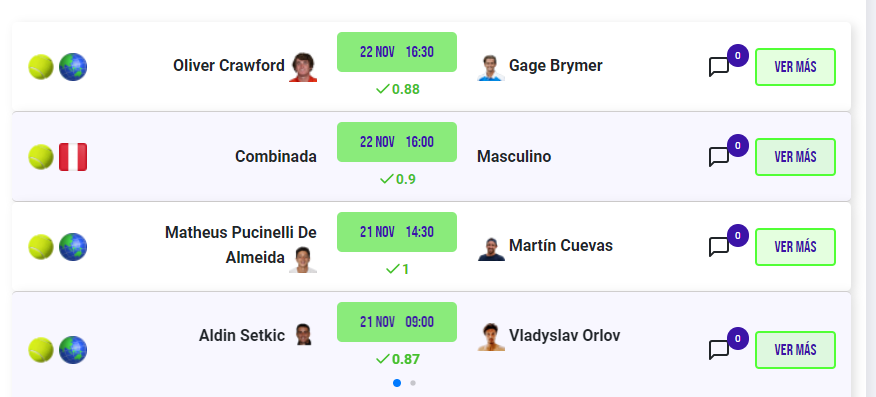Click tennis ball icon in Oliver Crawford row
Image resolution: width=876 pixels, height=397 pixels.
(x=41, y=67)
